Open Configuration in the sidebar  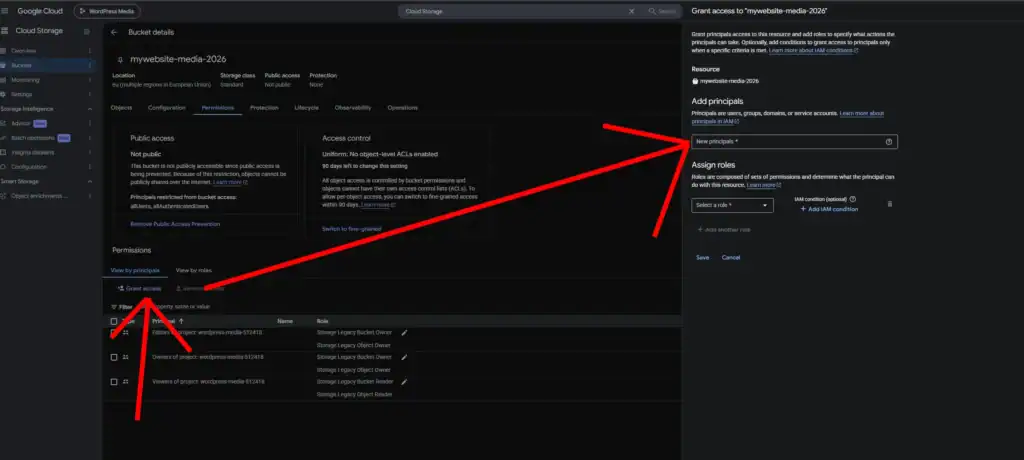[29, 167]
